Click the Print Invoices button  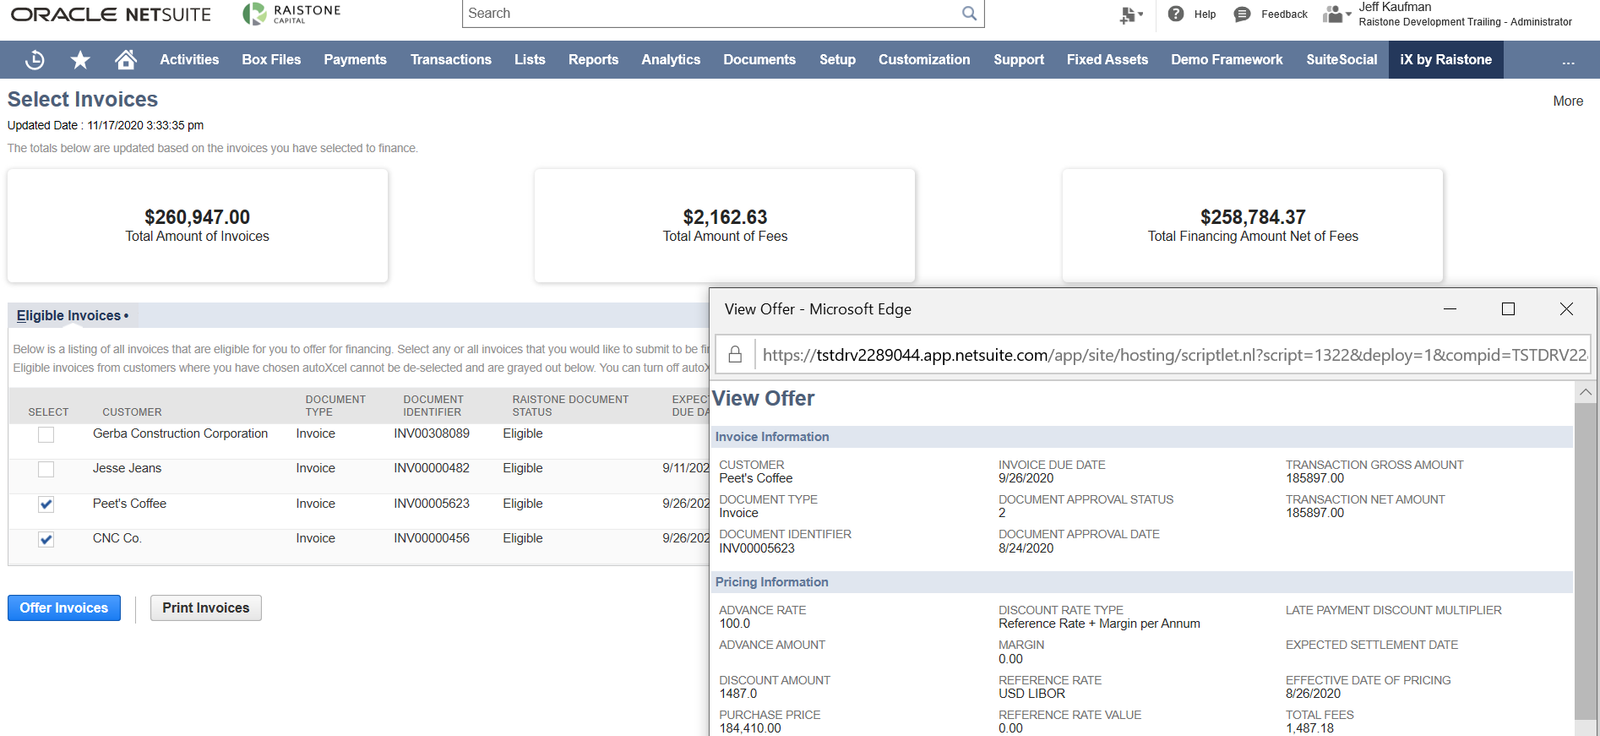206,608
